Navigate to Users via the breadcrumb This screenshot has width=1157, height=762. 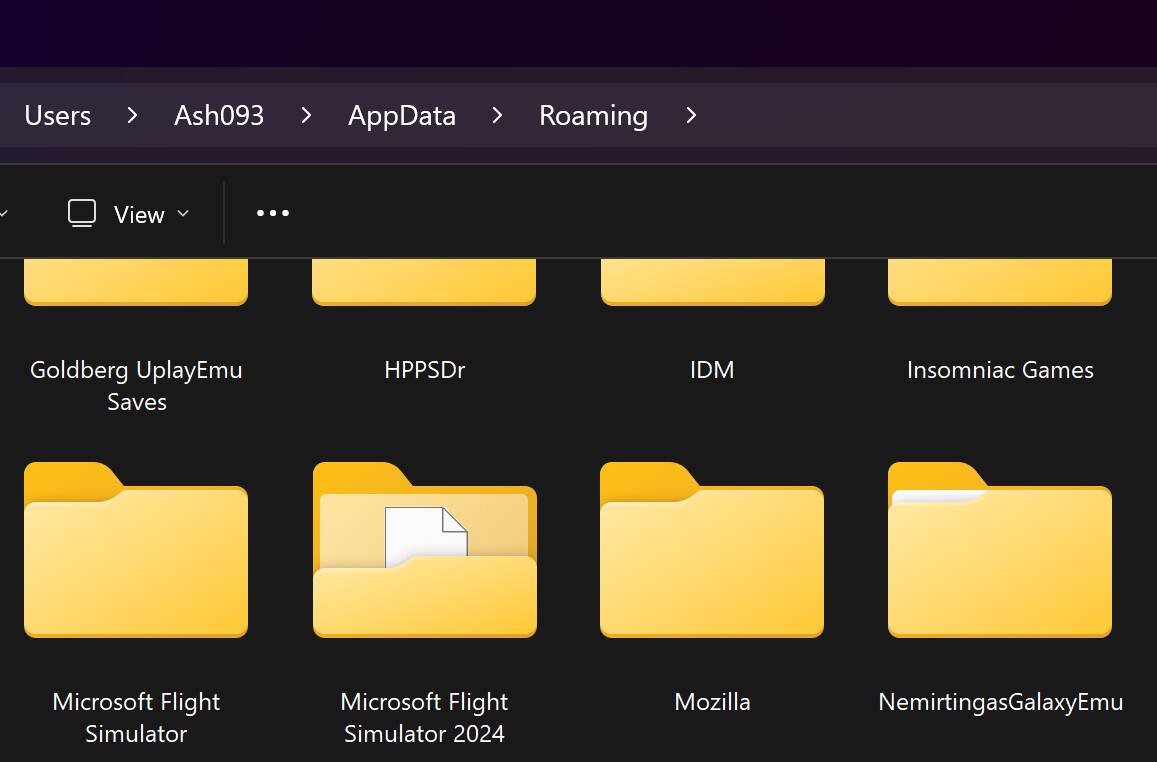point(57,115)
